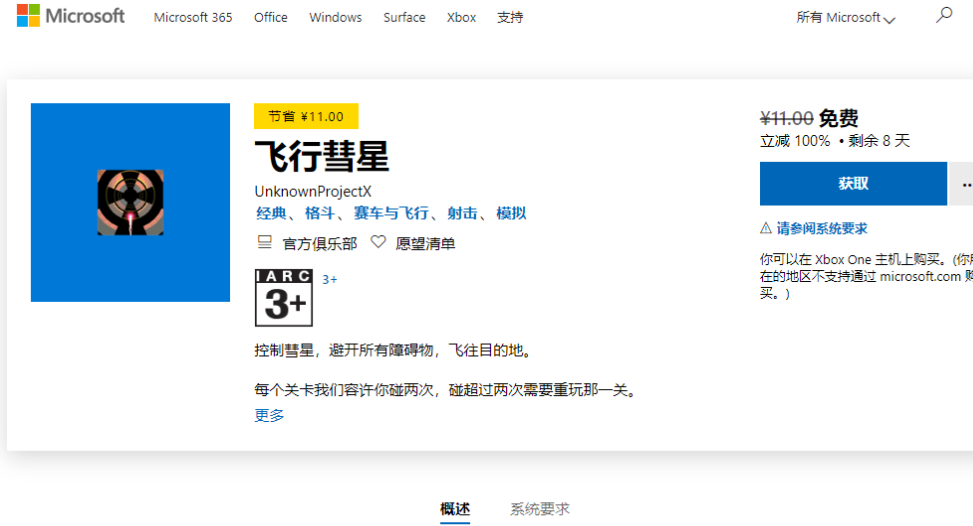
Task: Open Xbox in top navigation
Action: pos(461,17)
